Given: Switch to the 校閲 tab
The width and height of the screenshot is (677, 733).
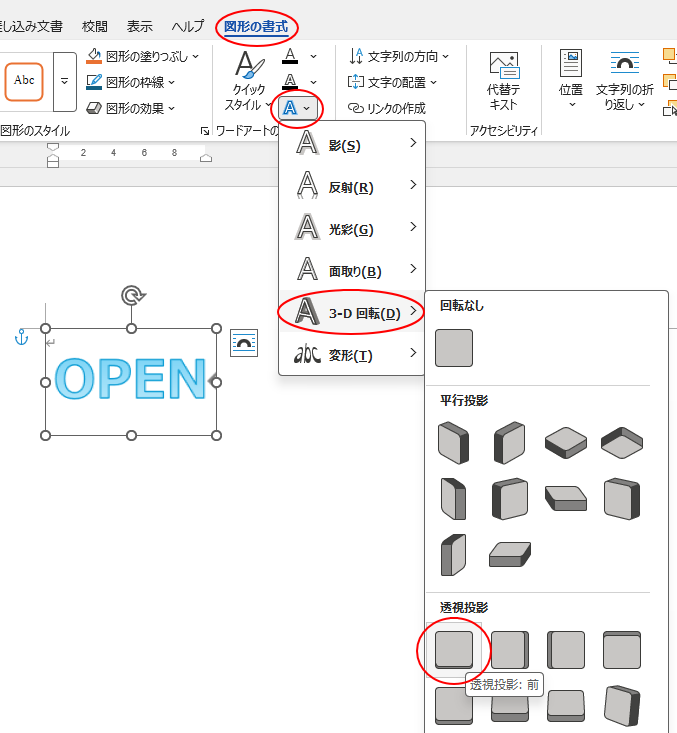Looking at the screenshot, I should (x=94, y=27).
